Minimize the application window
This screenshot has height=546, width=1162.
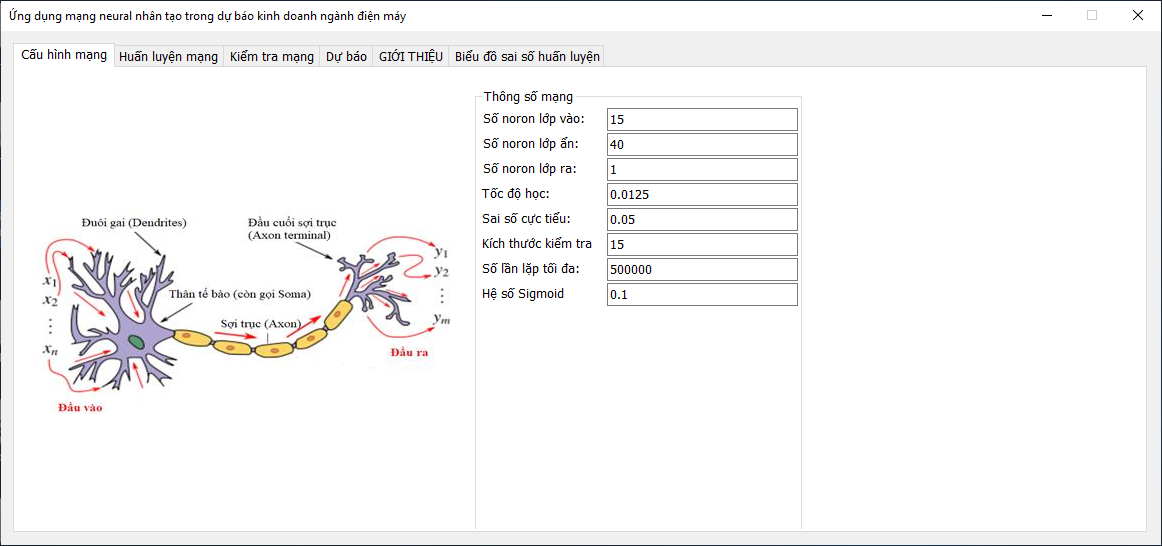(x=1048, y=15)
